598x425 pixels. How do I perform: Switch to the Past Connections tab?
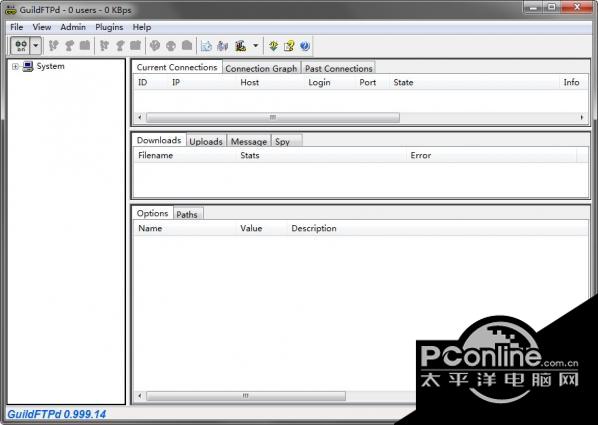[x=339, y=68]
